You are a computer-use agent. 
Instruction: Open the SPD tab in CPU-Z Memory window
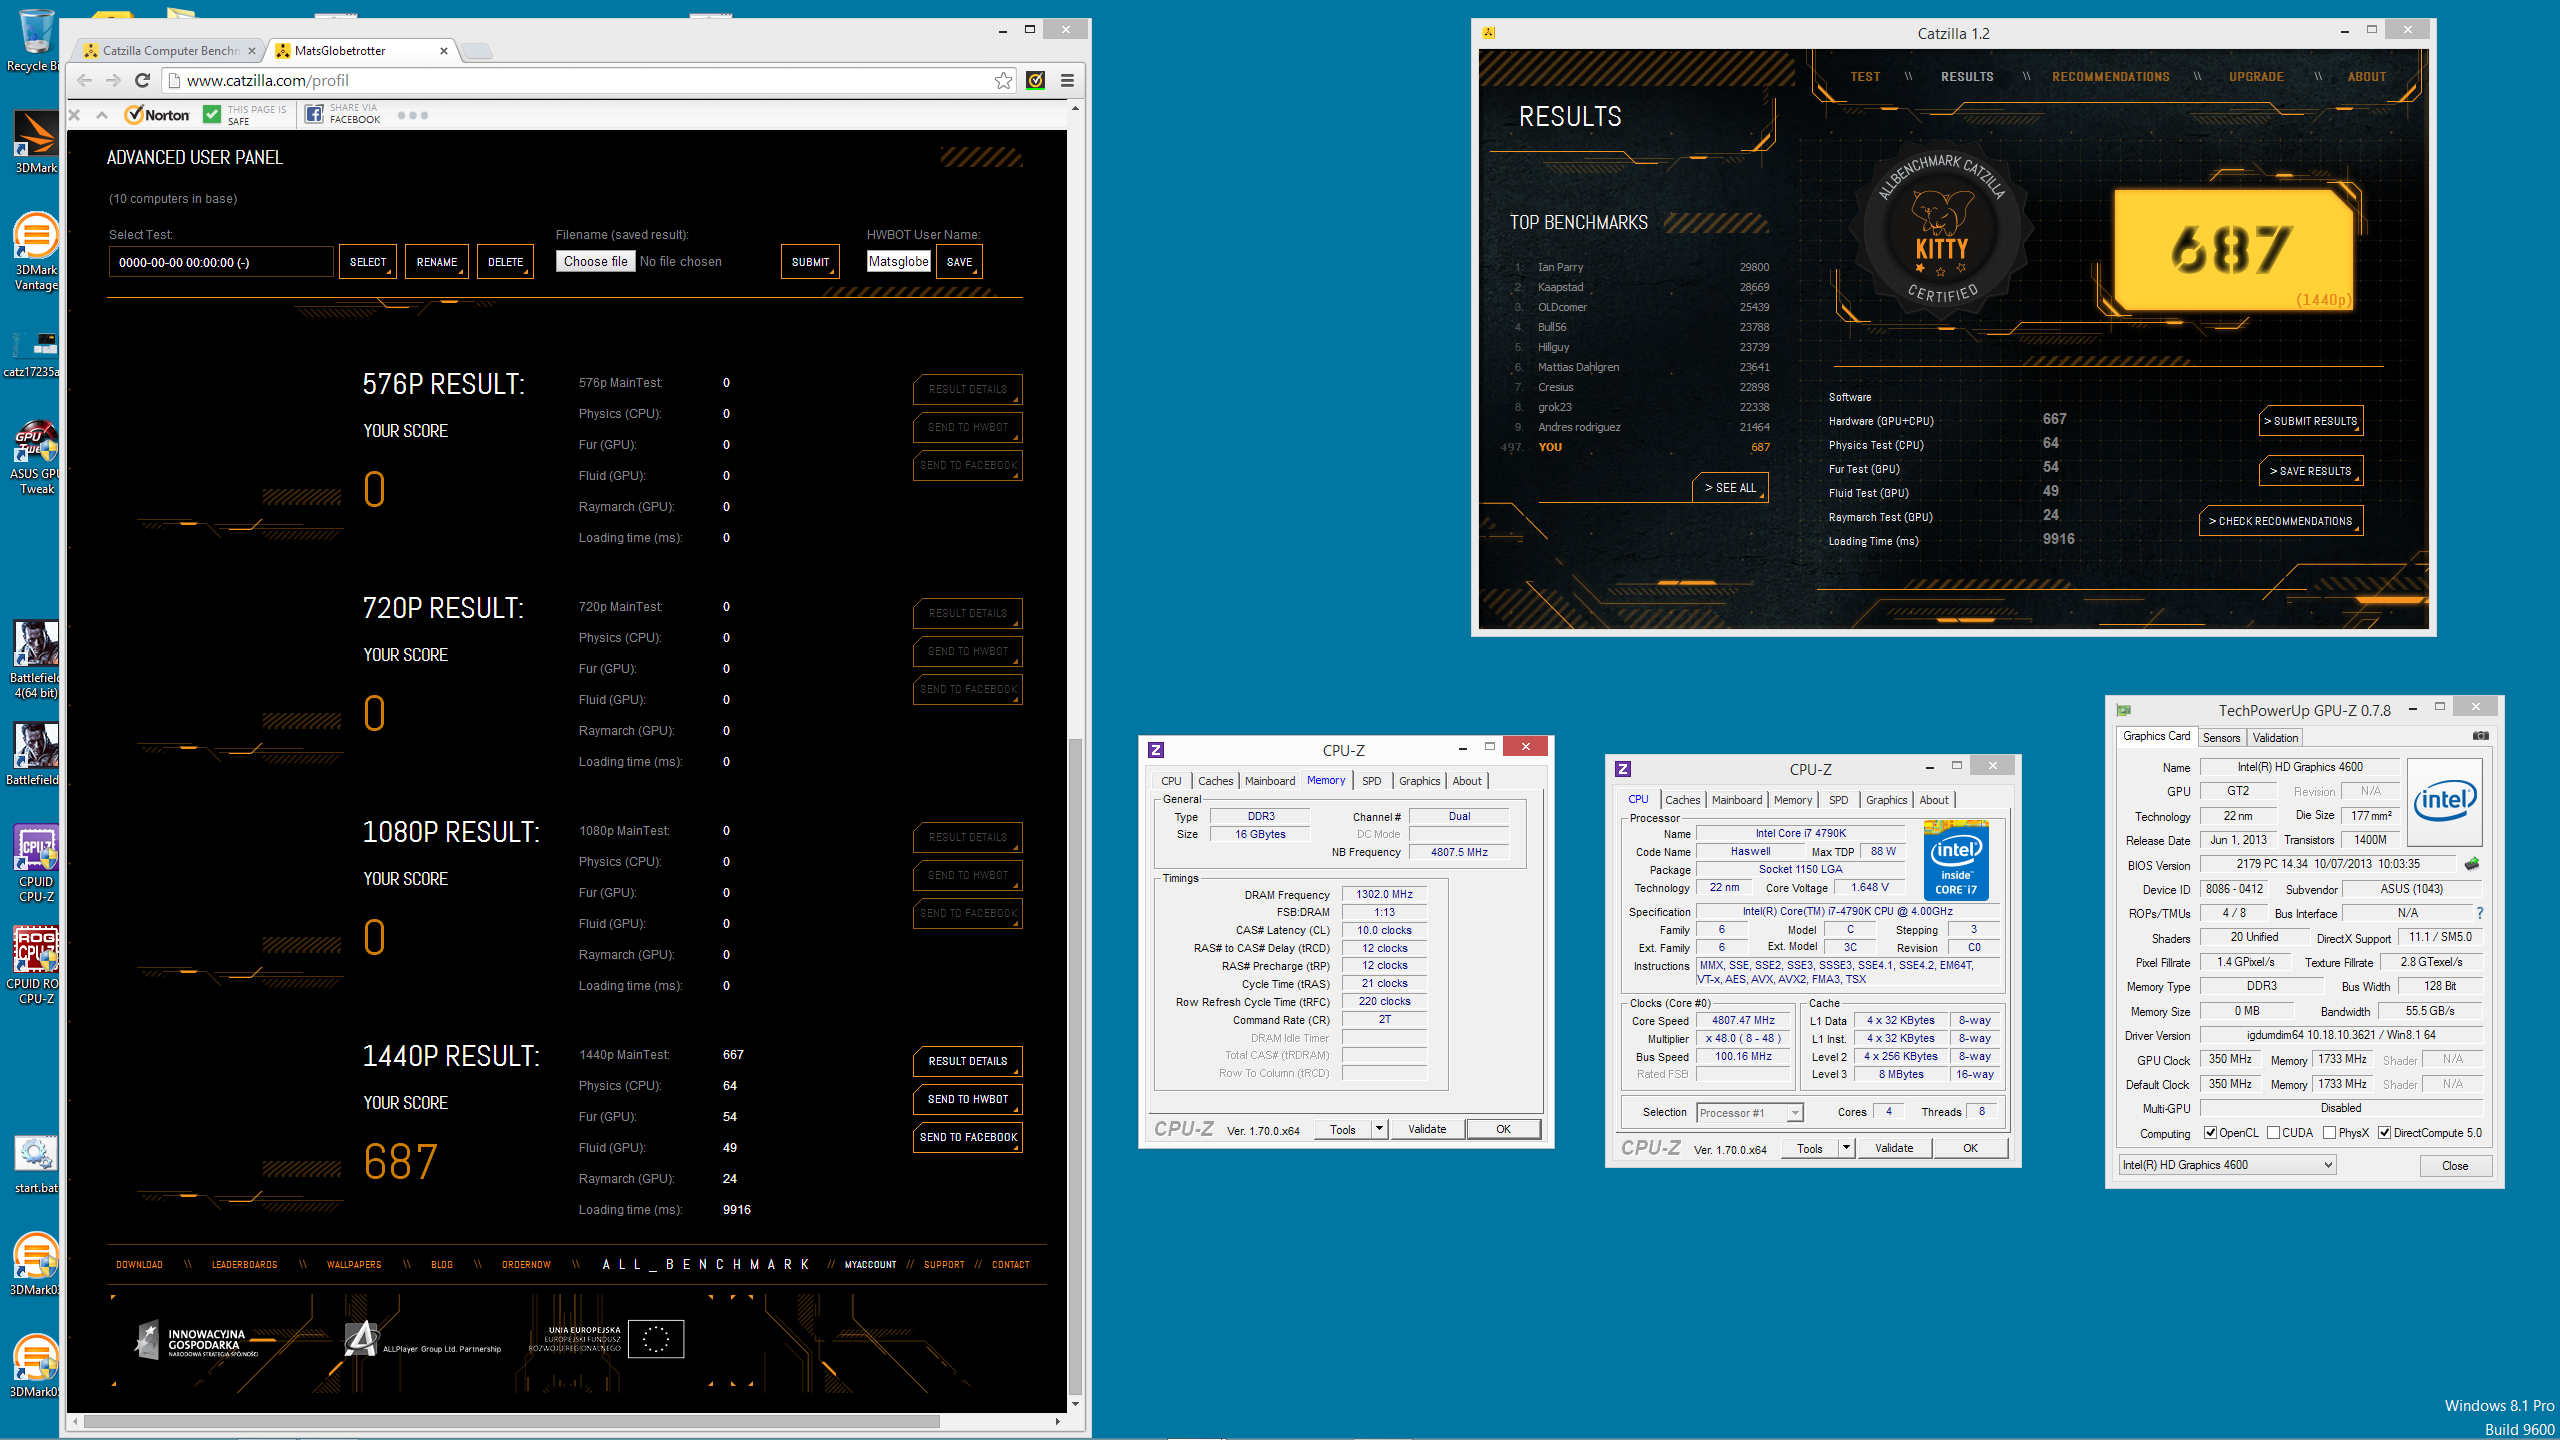click(1371, 781)
